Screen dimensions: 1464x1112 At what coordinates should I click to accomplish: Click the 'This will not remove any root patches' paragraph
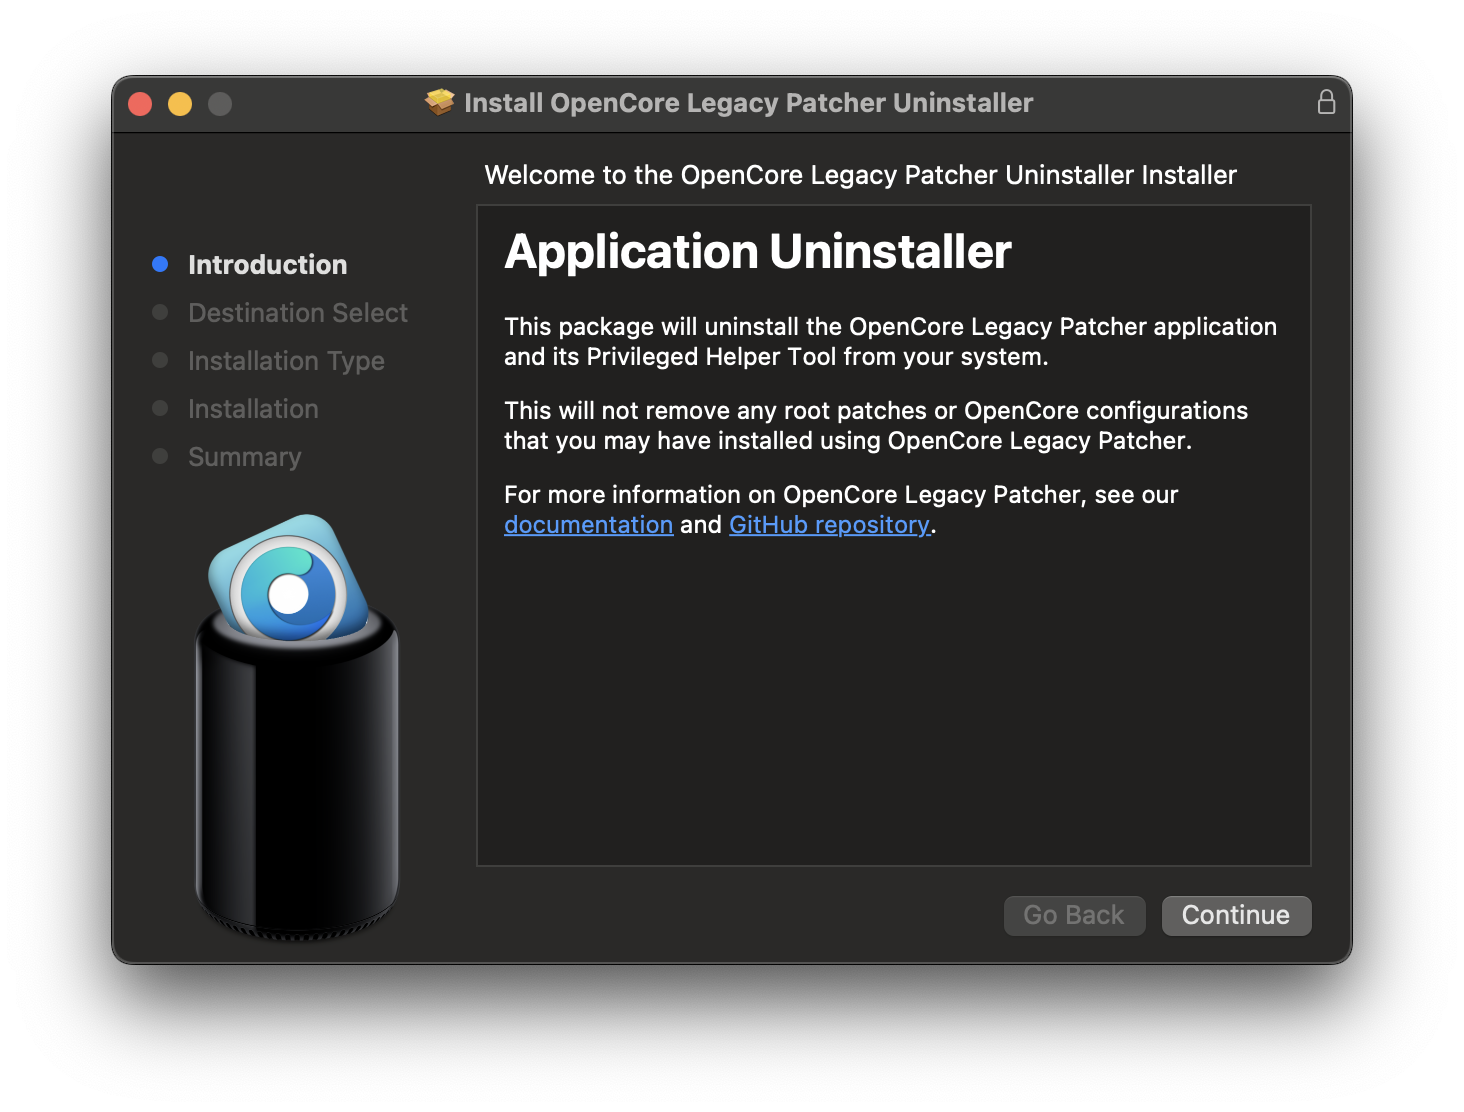coord(876,425)
